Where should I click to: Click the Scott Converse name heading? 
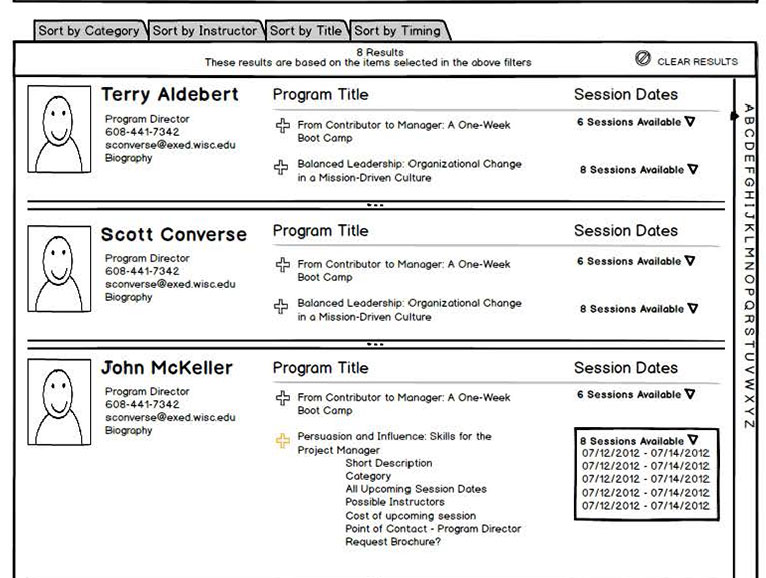(x=174, y=235)
